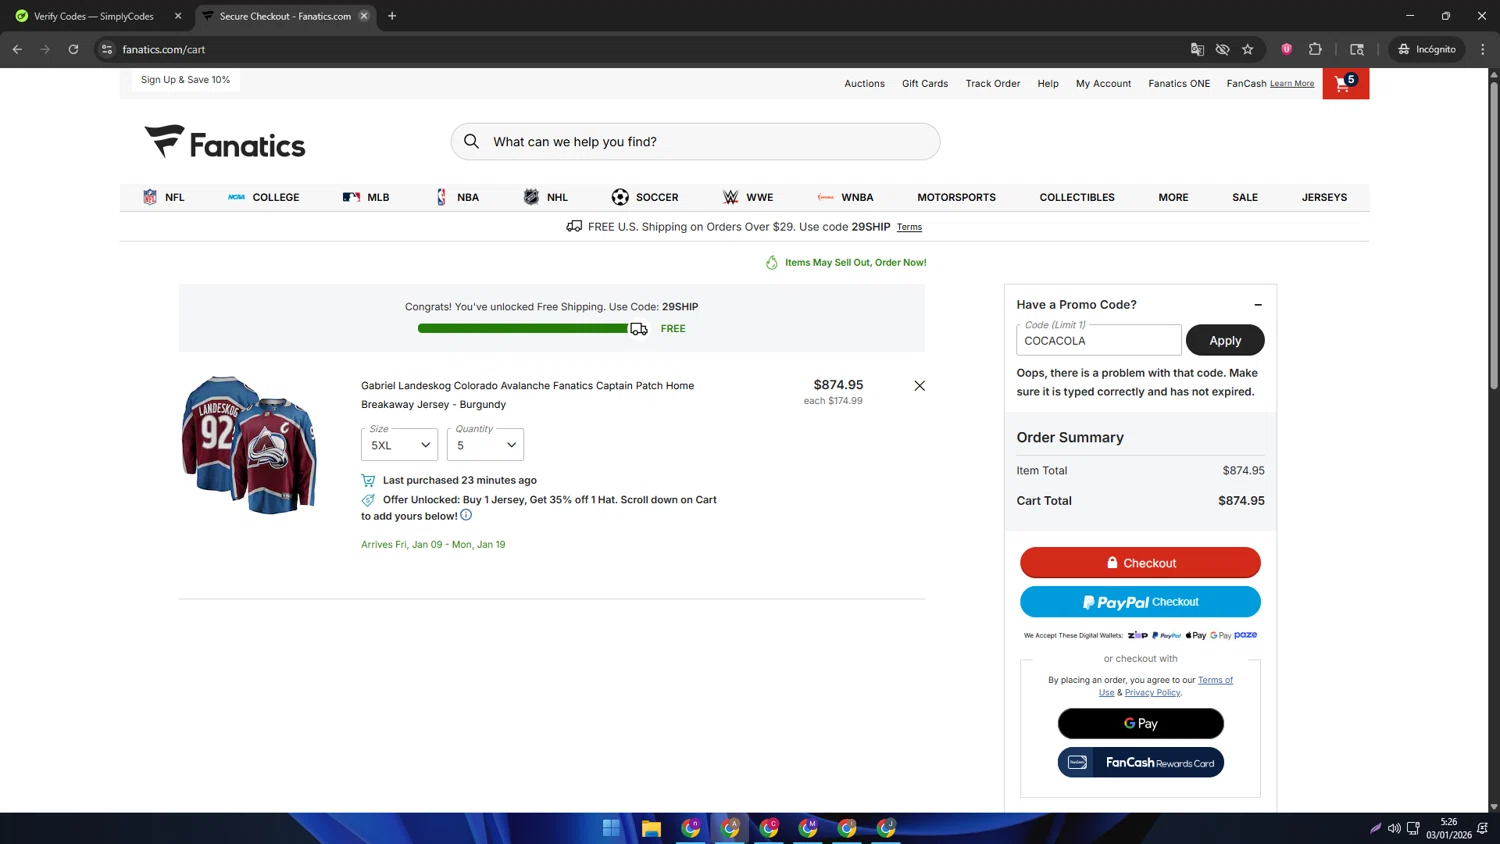Open the WNBA menu
Viewport: 1500px width, 844px height.
pyautogui.click(x=845, y=197)
